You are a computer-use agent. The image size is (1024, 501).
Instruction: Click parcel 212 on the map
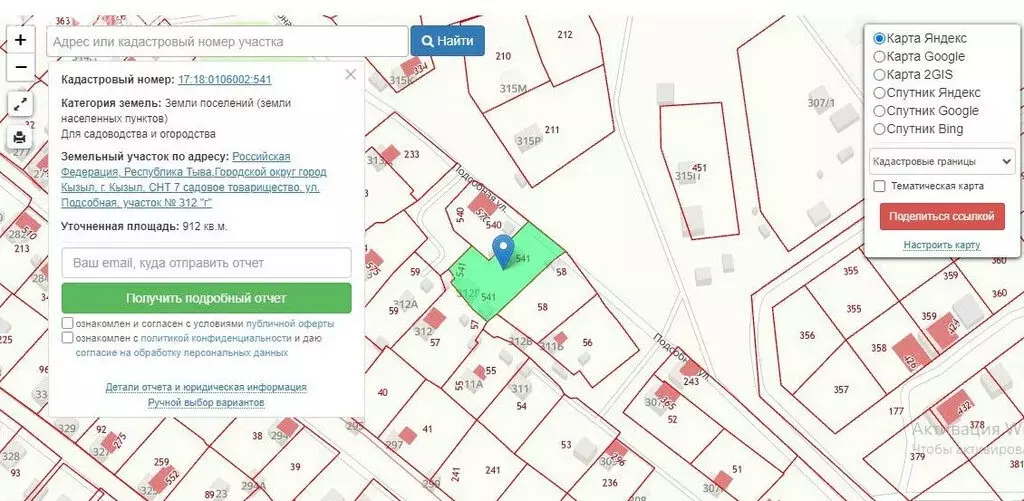[565, 34]
